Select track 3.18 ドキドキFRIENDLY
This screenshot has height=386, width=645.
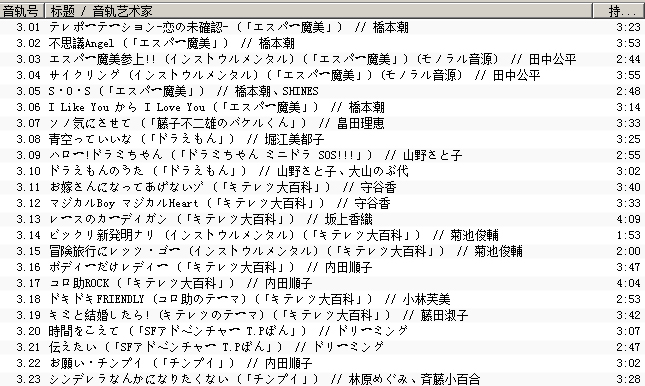[x=322, y=299]
